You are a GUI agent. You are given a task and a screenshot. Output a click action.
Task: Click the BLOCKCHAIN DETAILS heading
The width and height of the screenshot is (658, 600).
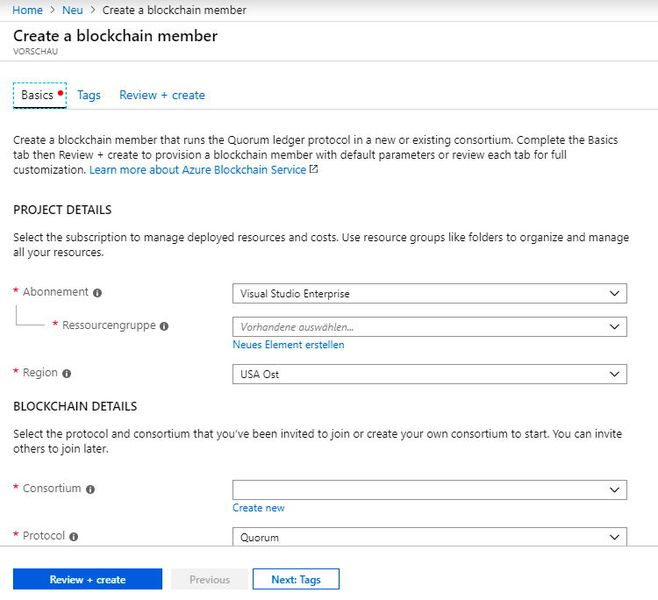pyautogui.click(x=75, y=406)
